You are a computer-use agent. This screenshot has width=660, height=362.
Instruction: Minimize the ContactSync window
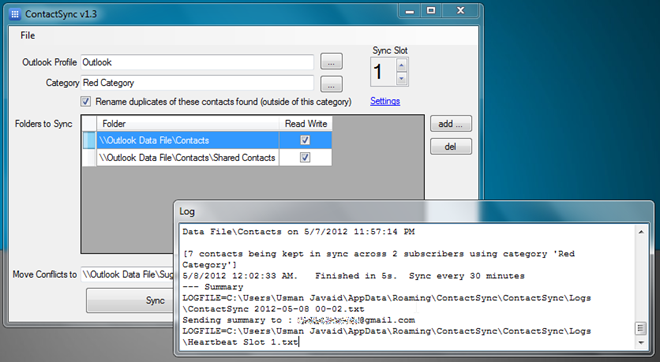point(410,11)
